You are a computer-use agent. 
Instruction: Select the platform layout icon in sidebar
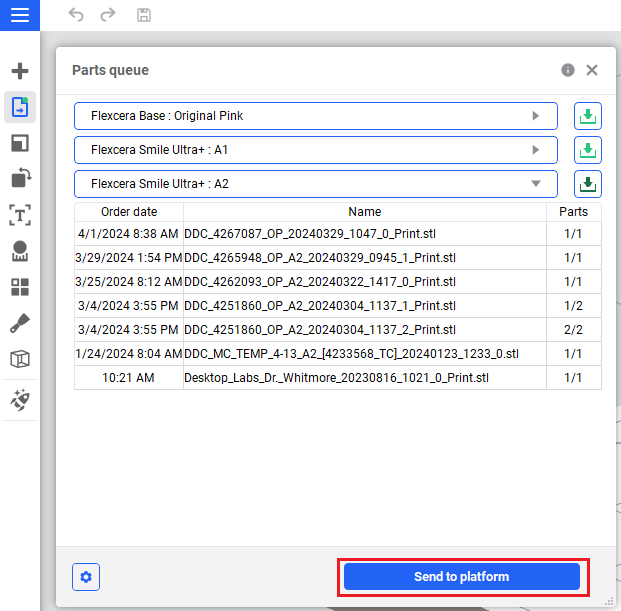click(20, 143)
